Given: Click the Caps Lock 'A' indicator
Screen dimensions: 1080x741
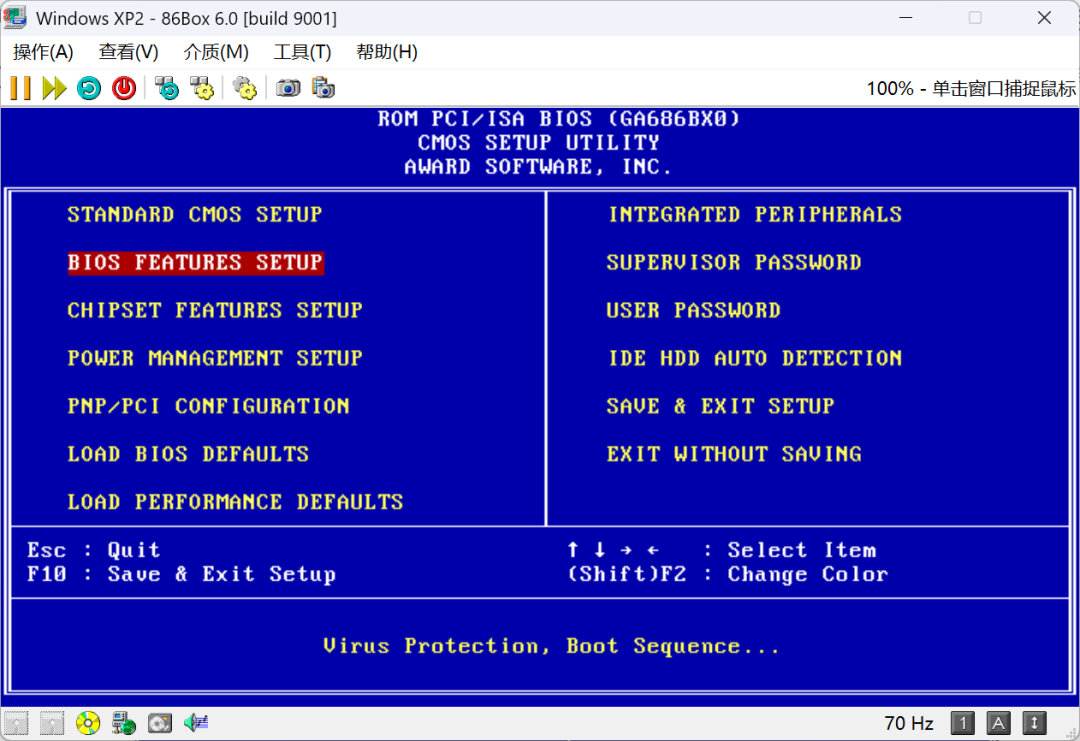Looking at the screenshot, I should [999, 723].
